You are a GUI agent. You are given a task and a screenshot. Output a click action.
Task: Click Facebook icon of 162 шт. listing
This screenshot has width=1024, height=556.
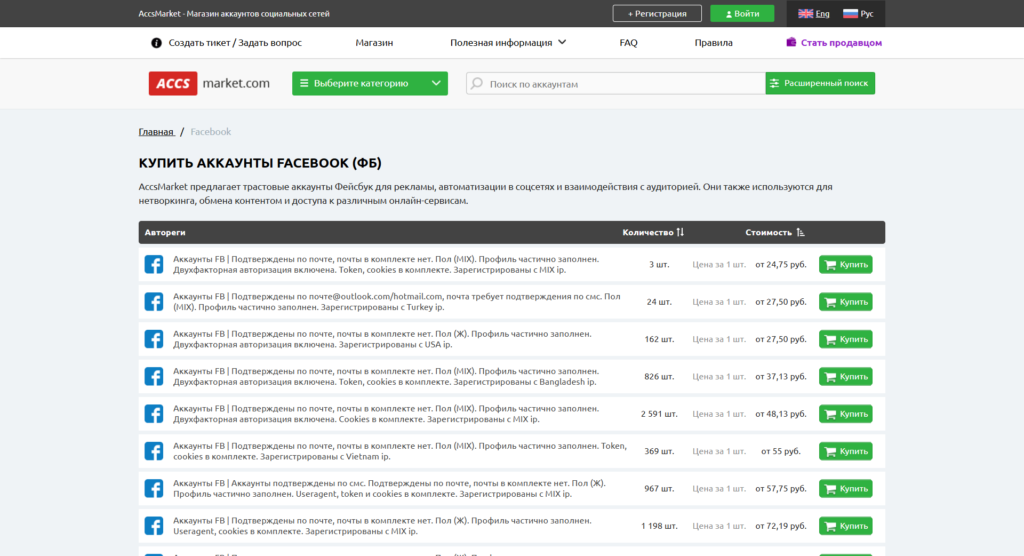click(x=154, y=338)
